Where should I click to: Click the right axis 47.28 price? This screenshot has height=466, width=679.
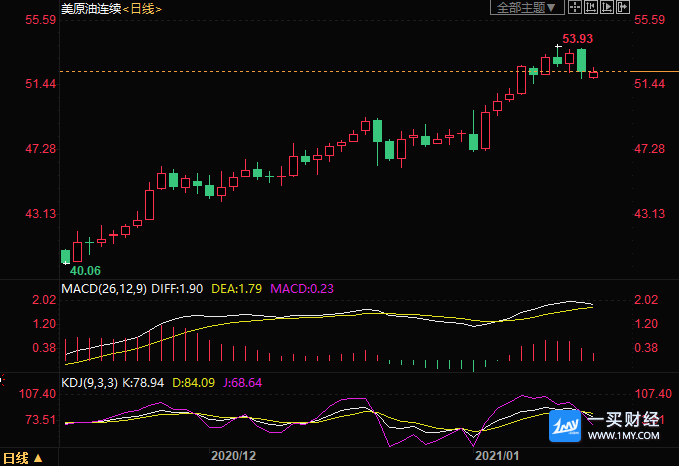[649, 149]
